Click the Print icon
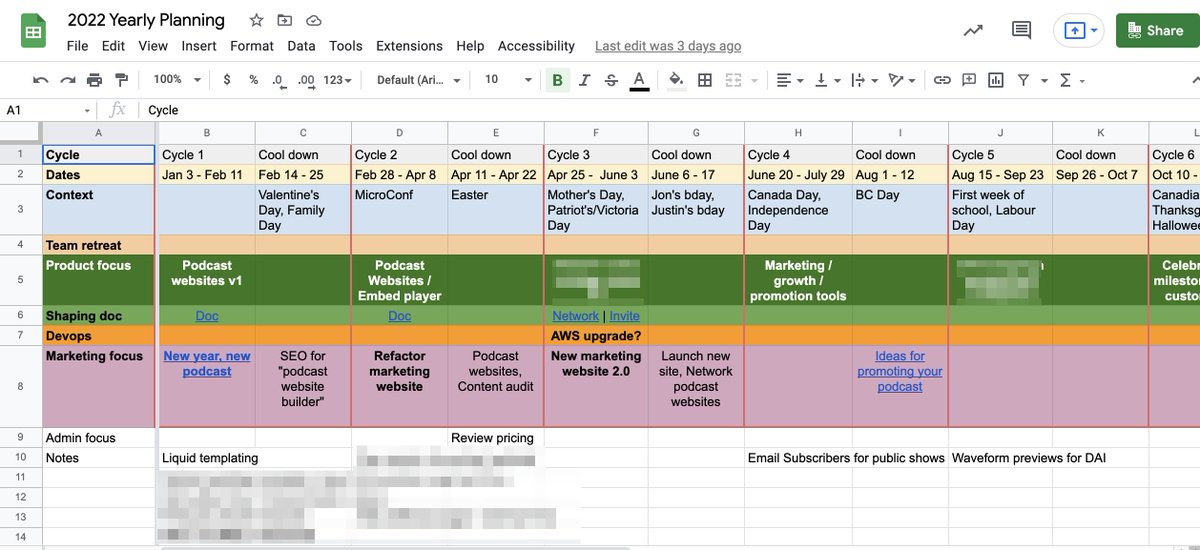Image resolution: width=1200 pixels, height=550 pixels. point(94,80)
